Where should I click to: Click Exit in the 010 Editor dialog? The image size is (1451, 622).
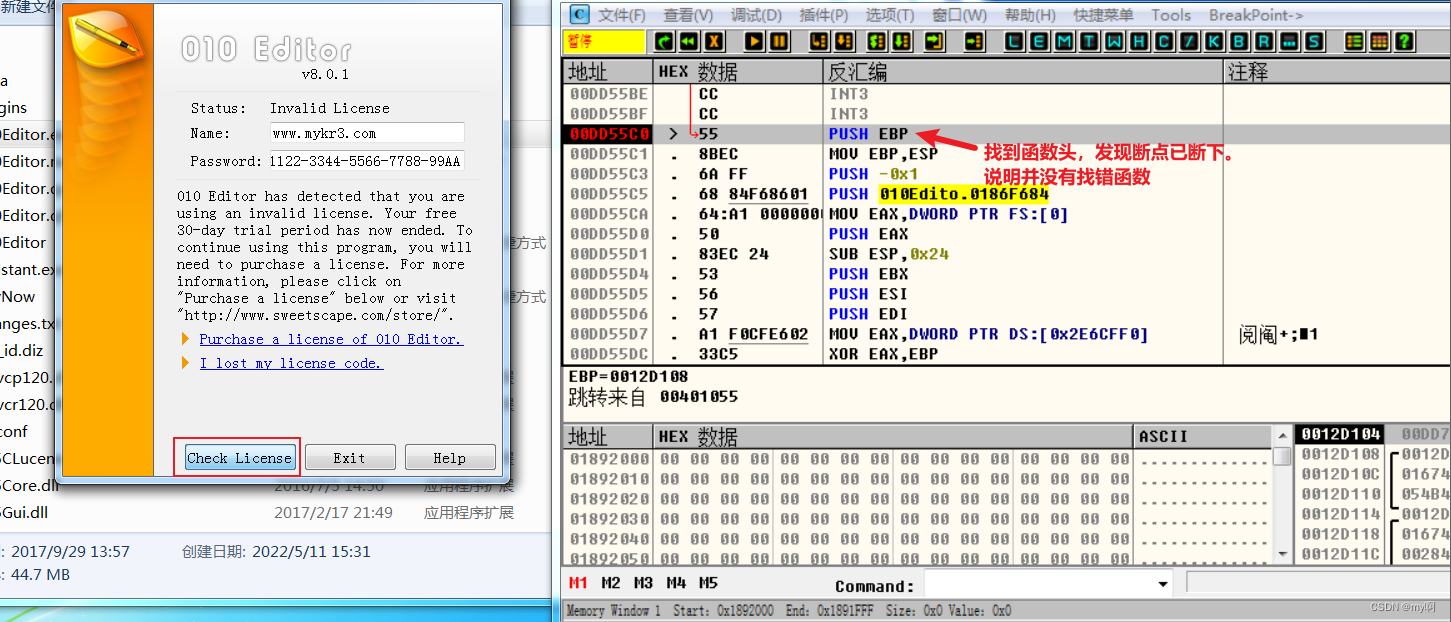(x=349, y=458)
